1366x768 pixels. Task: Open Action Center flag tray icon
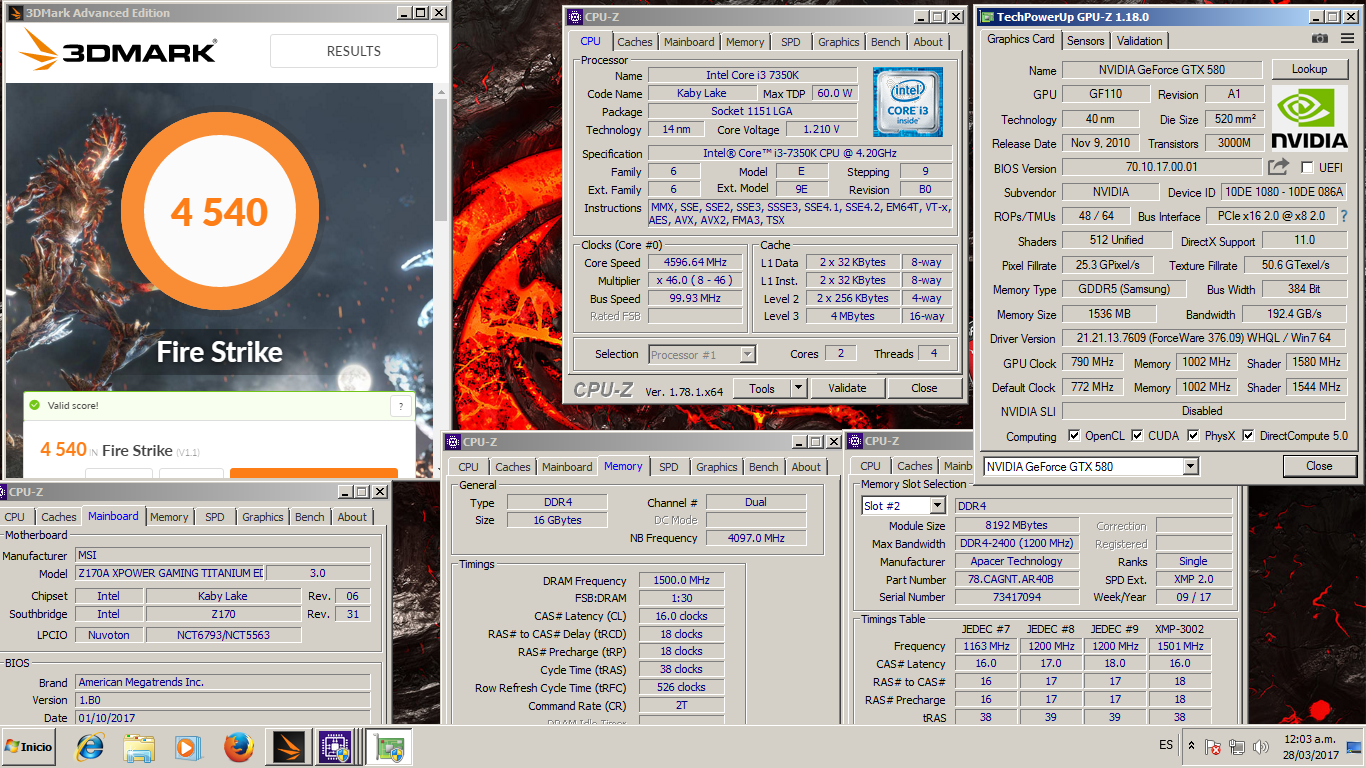1213,747
